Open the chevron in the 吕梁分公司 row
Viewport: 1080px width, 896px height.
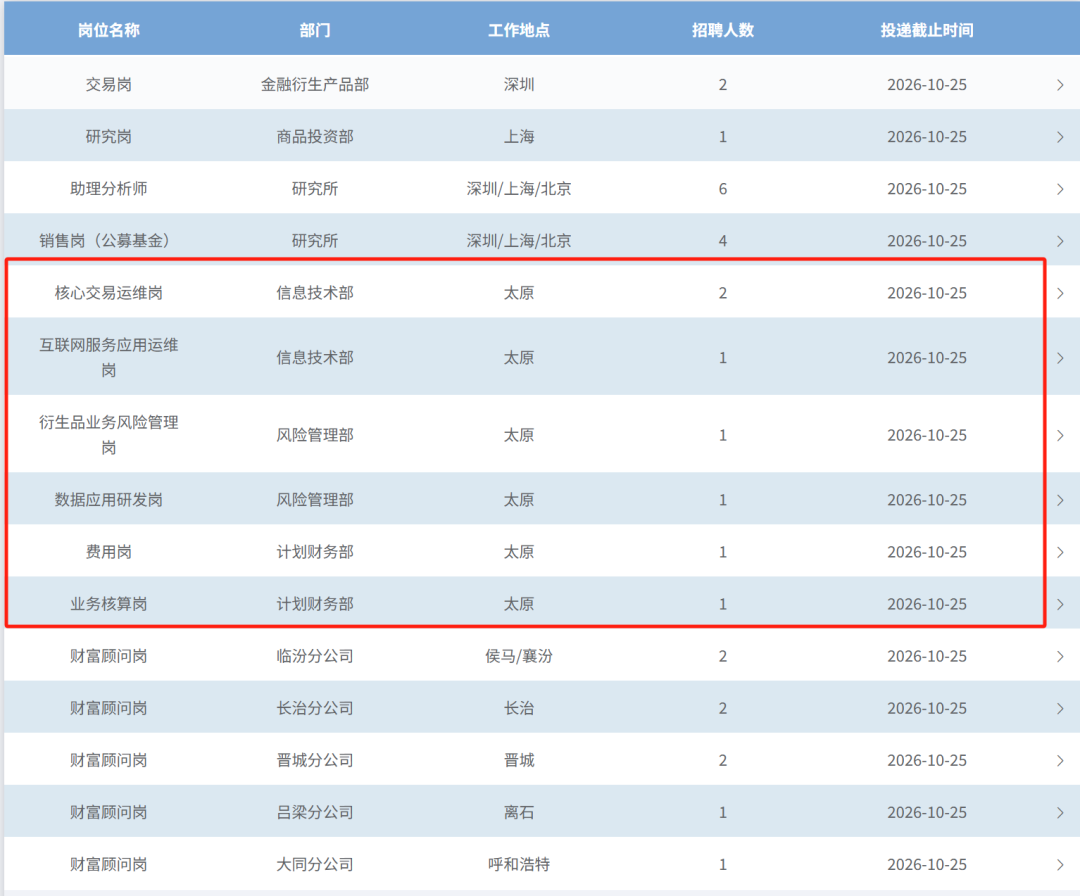tap(1060, 813)
